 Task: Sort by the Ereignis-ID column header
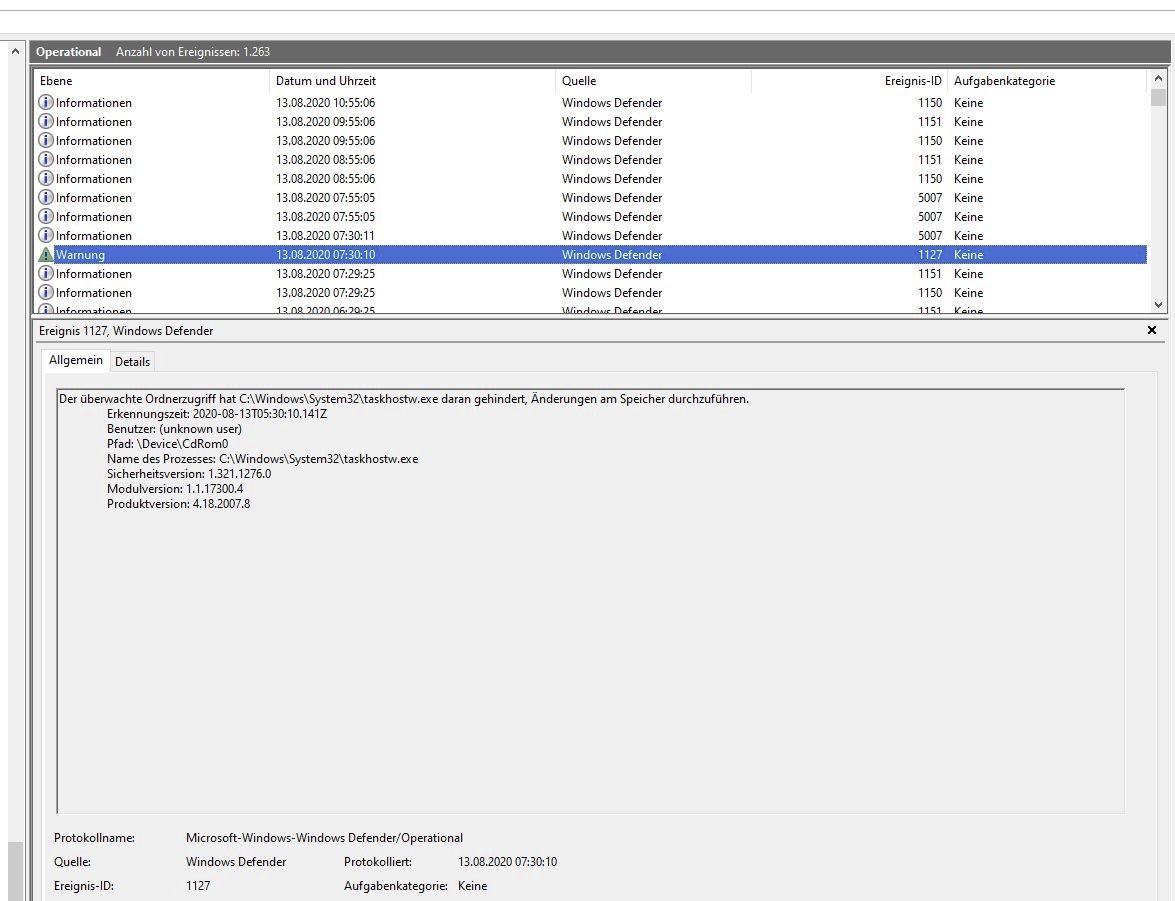(849, 81)
